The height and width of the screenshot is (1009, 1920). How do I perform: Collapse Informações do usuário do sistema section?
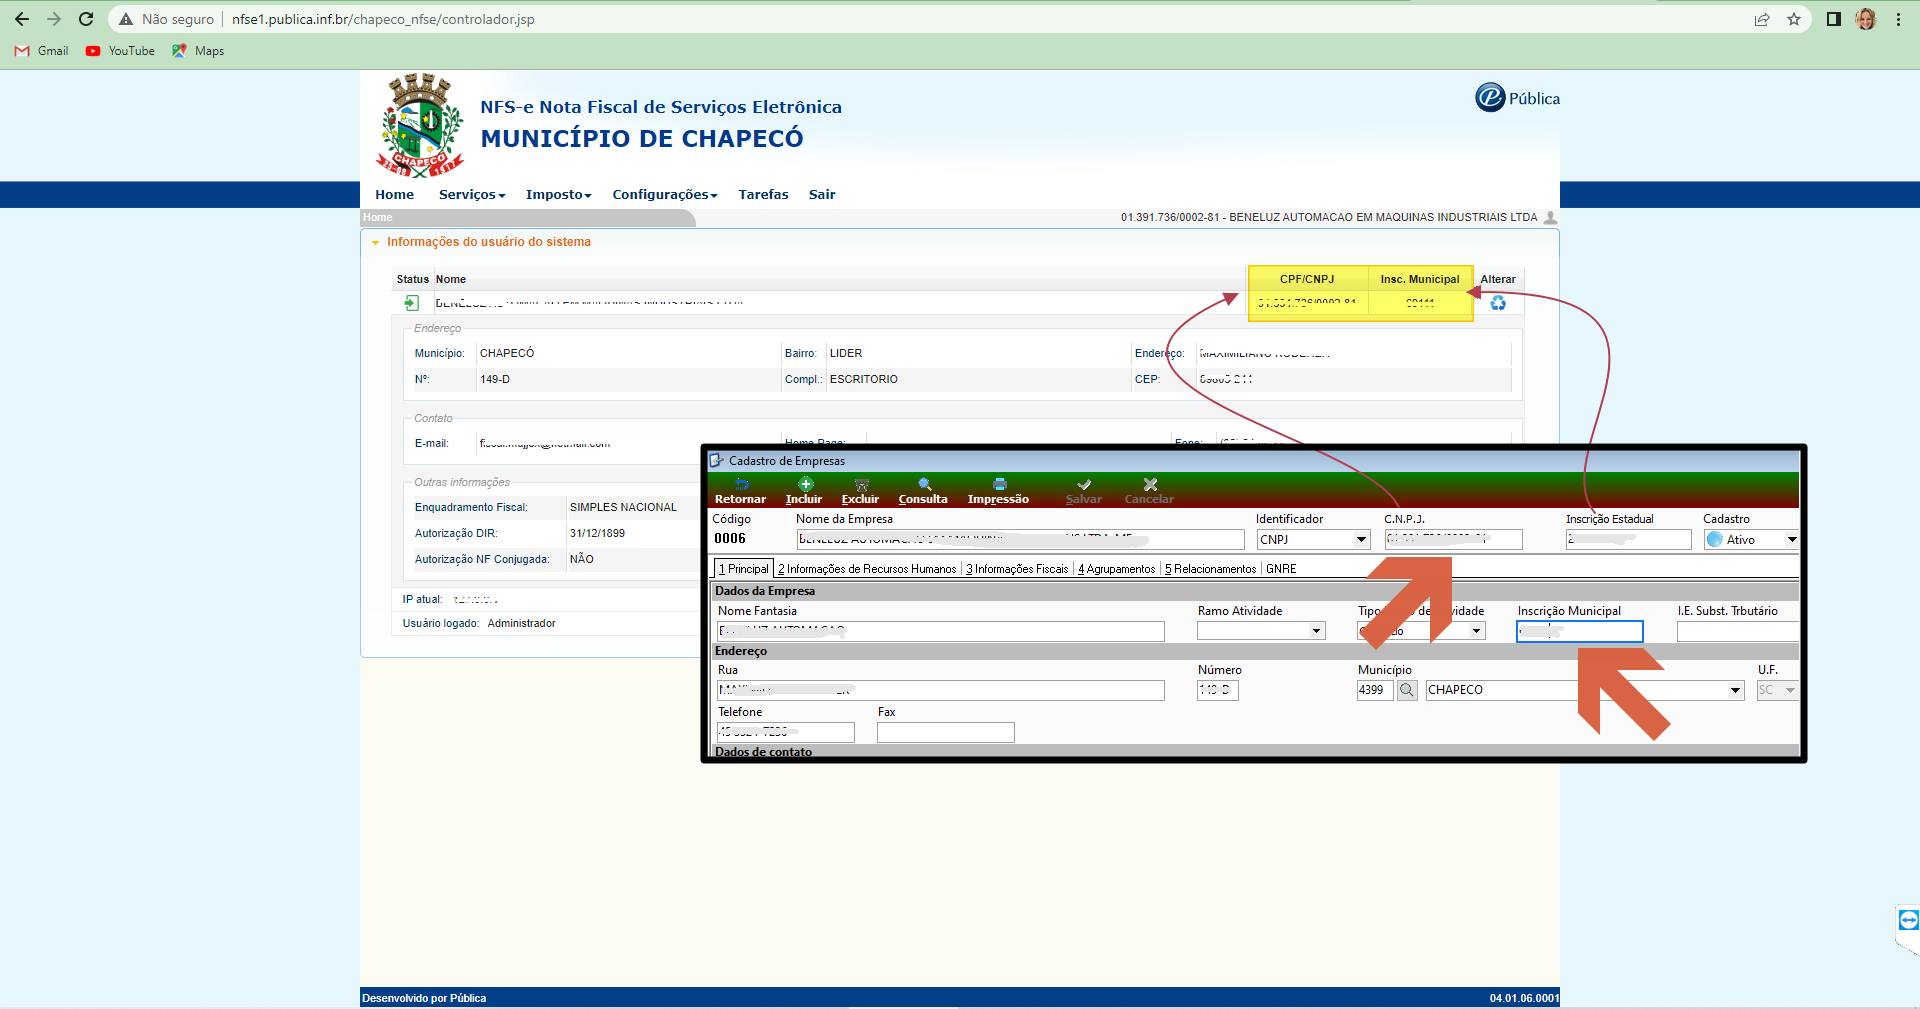point(376,242)
